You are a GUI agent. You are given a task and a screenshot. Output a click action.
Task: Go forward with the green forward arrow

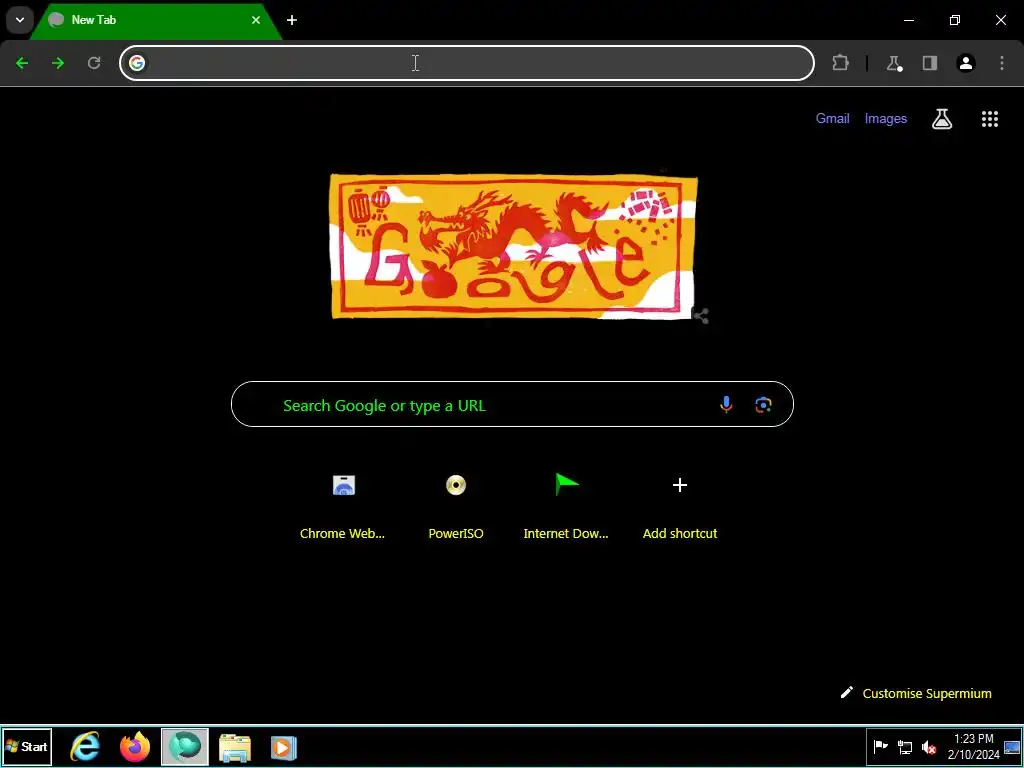point(58,63)
